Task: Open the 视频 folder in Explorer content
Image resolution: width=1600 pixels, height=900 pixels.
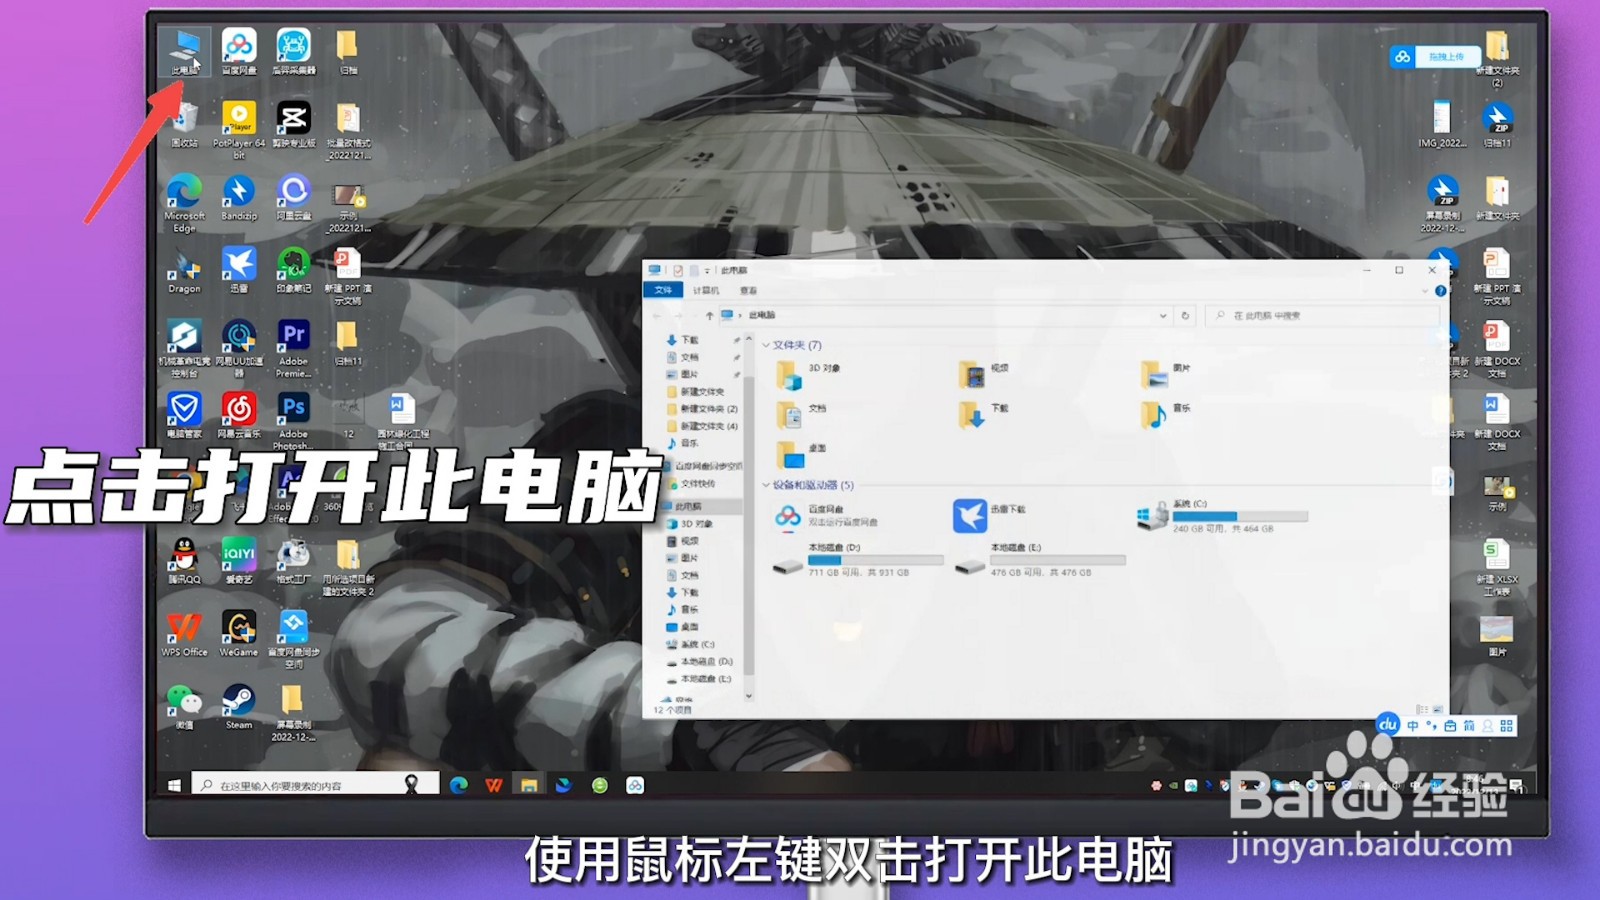Action: (985, 375)
